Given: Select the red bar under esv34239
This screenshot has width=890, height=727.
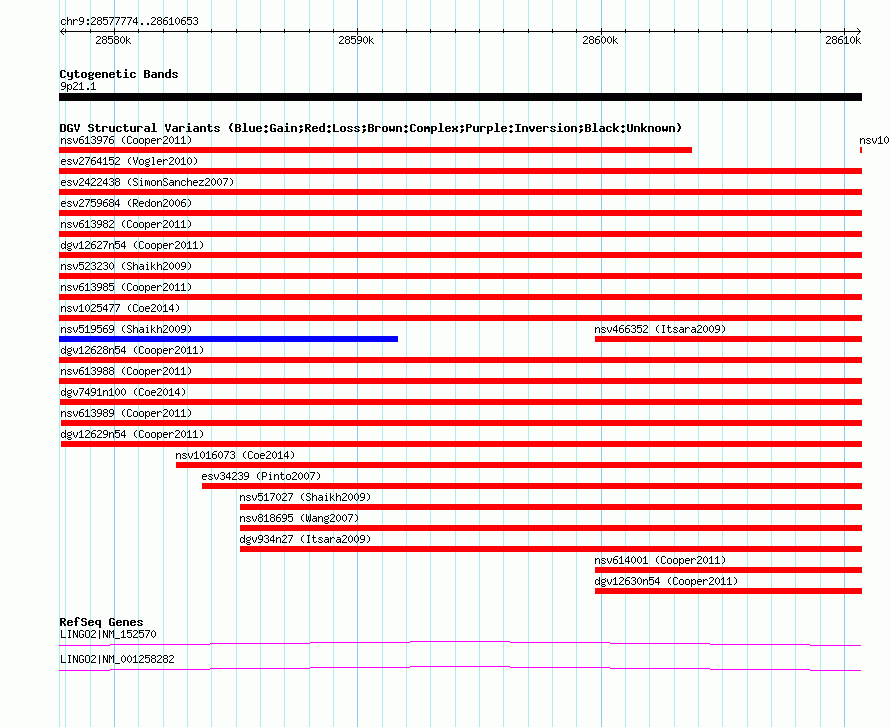Looking at the screenshot, I should point(532,486).
